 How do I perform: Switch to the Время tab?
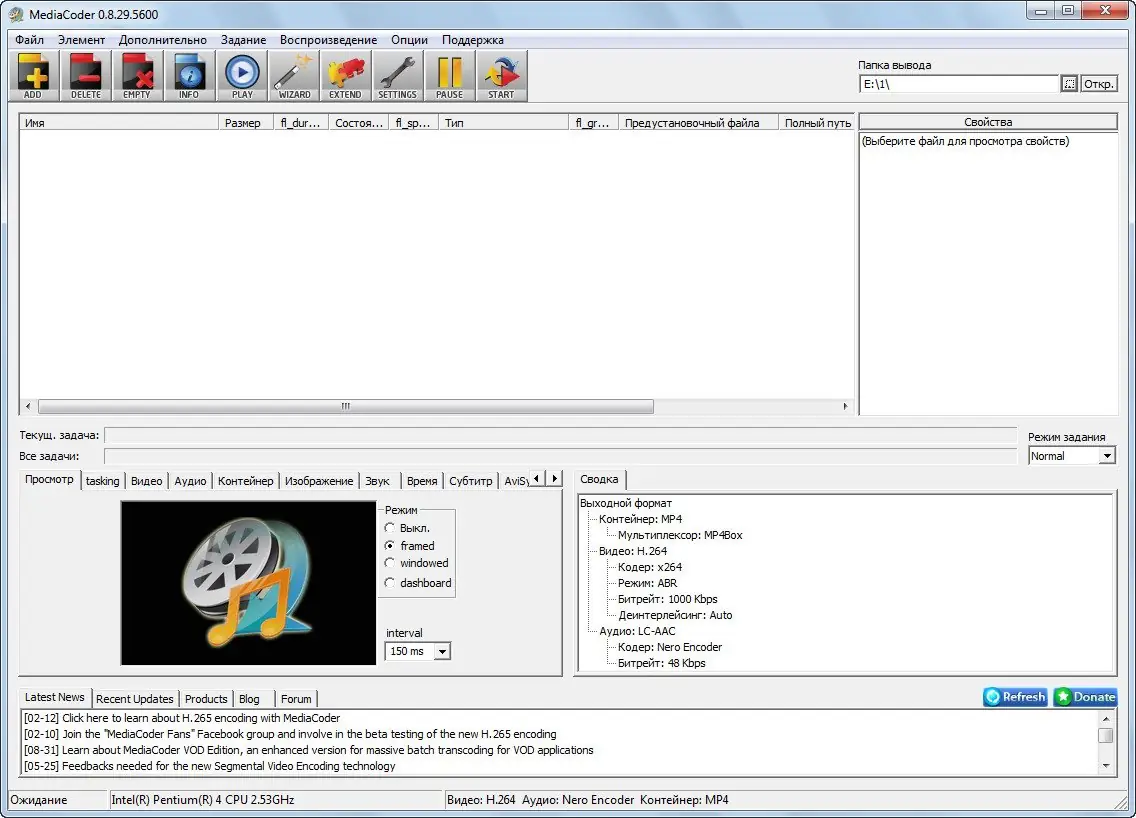tap(422, 481)
